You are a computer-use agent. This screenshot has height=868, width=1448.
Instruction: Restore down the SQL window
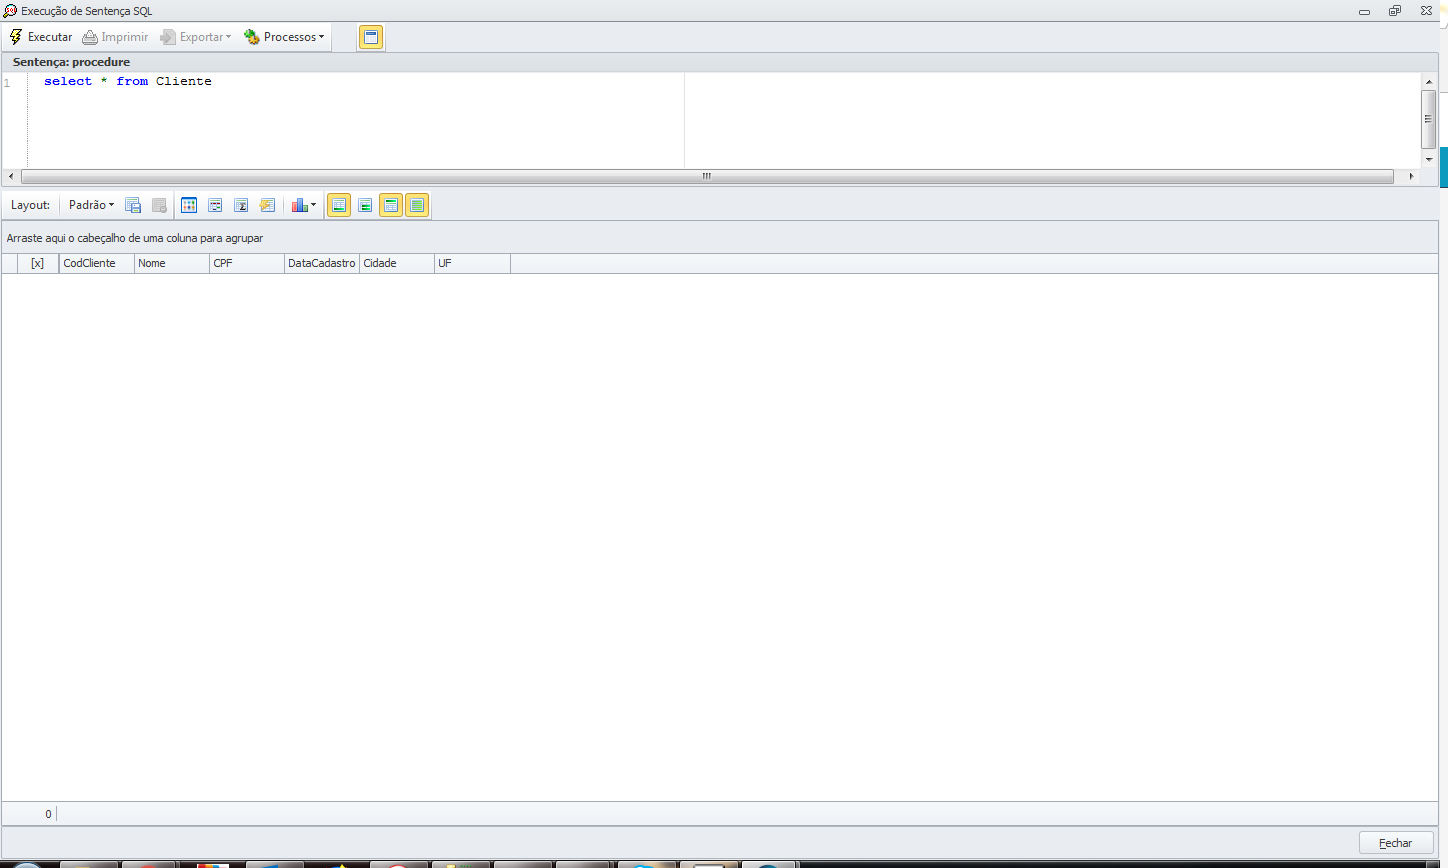pyautogui.click(x=1395, y=11)
